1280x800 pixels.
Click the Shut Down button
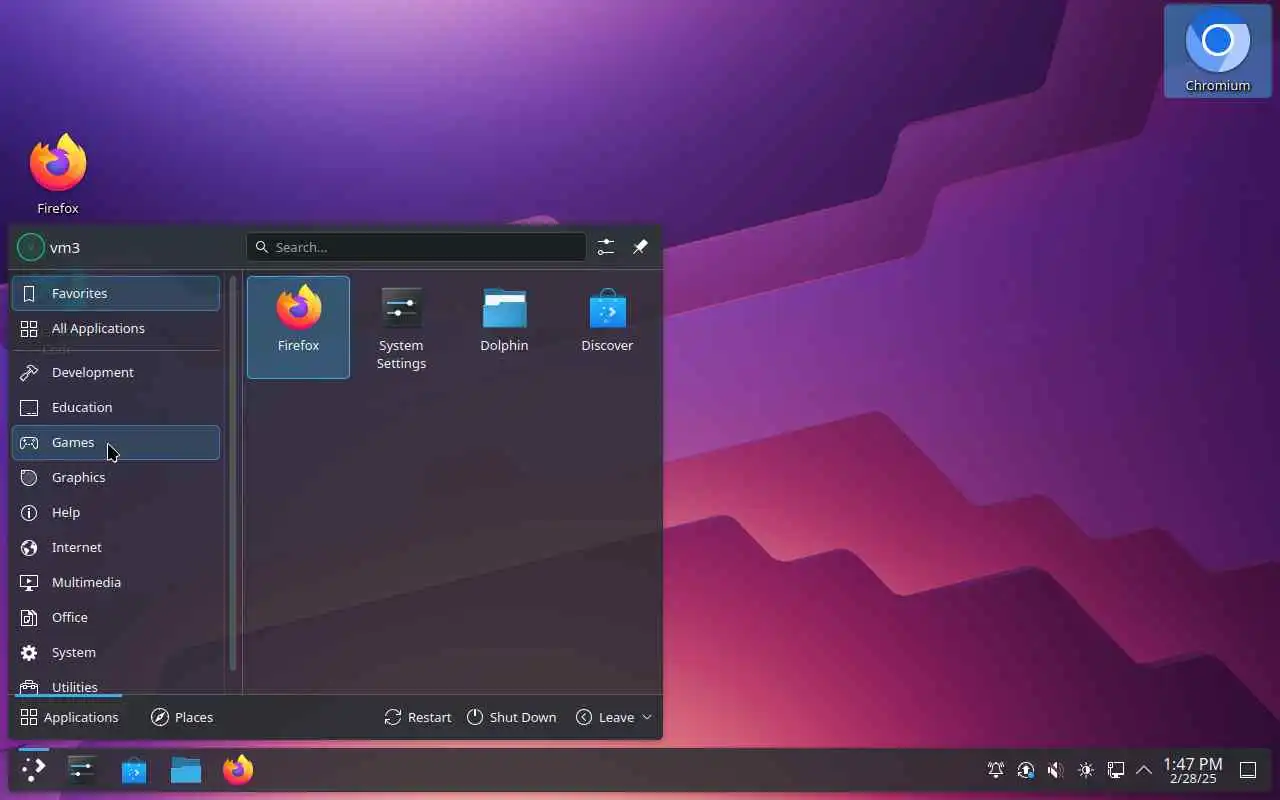(x=511, y=717)
